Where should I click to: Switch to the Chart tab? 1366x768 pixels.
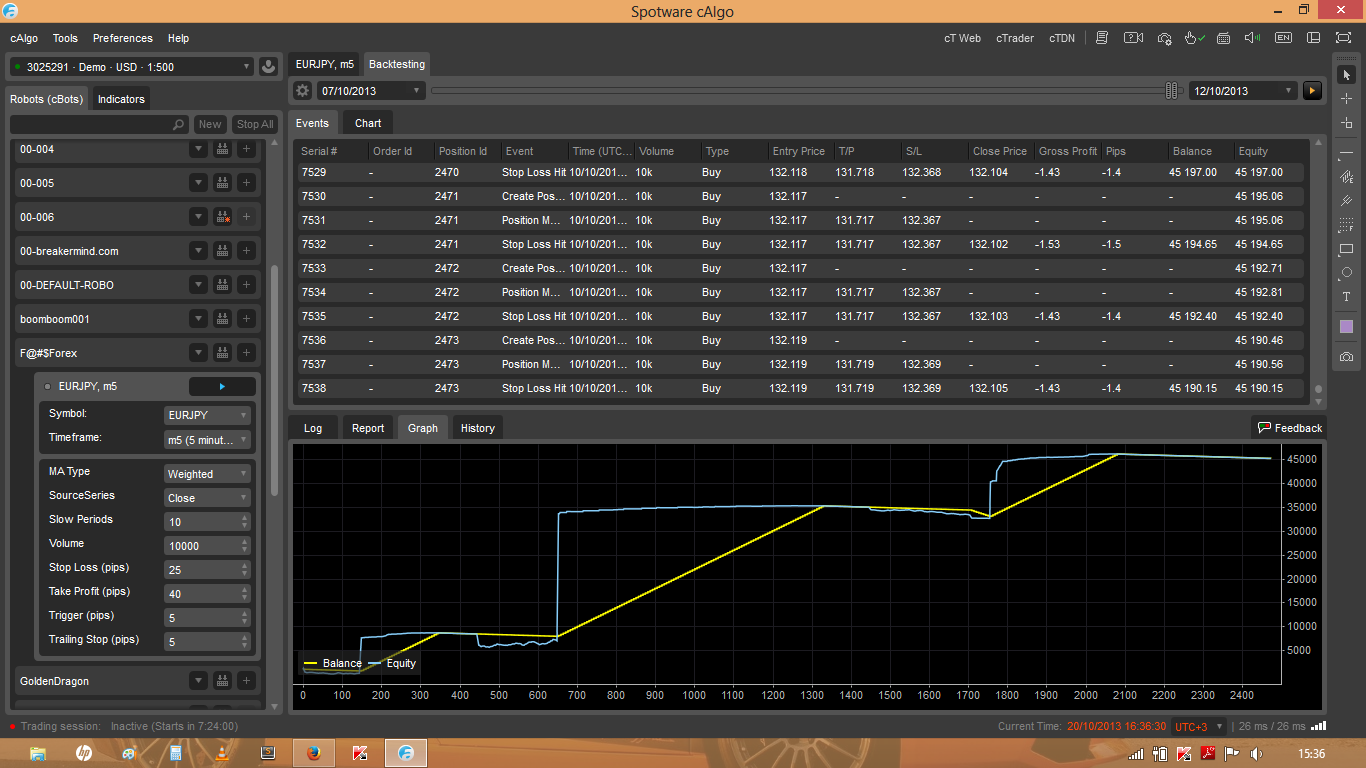coord(368,123)
